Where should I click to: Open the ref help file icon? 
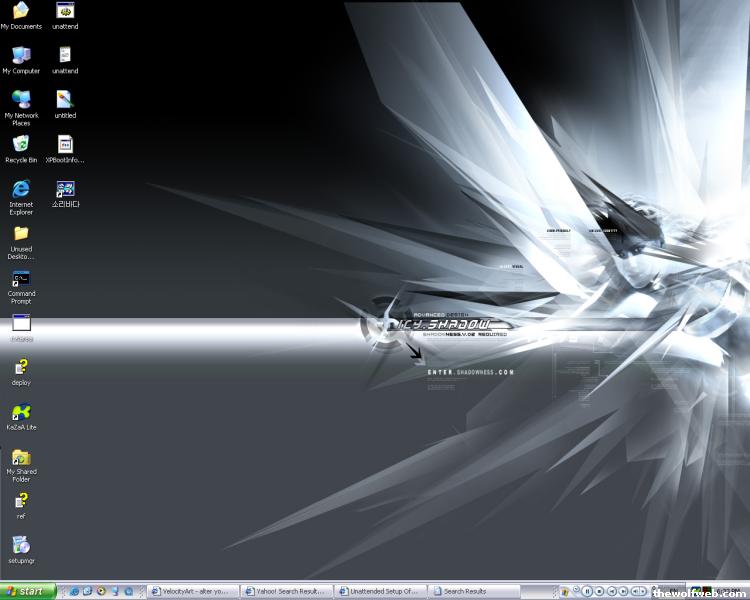21,500
